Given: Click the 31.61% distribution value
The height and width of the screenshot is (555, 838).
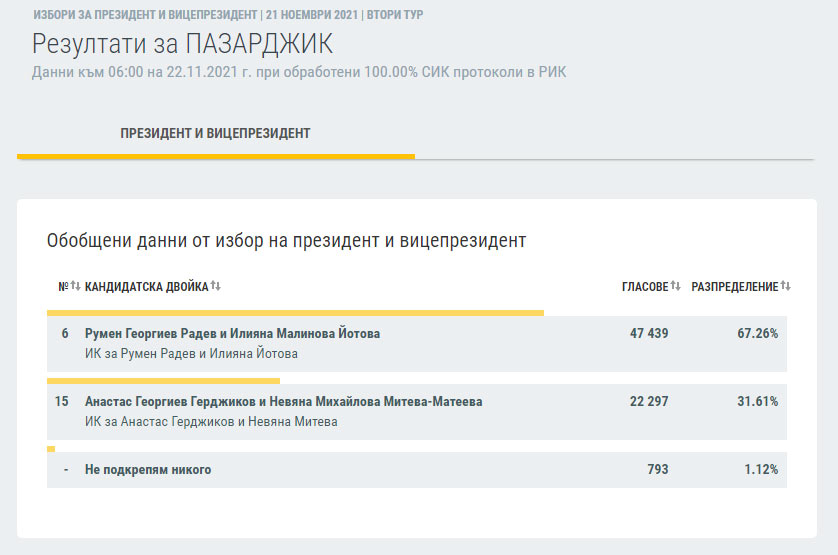Looking at the screenshot, I should [757, 402].
